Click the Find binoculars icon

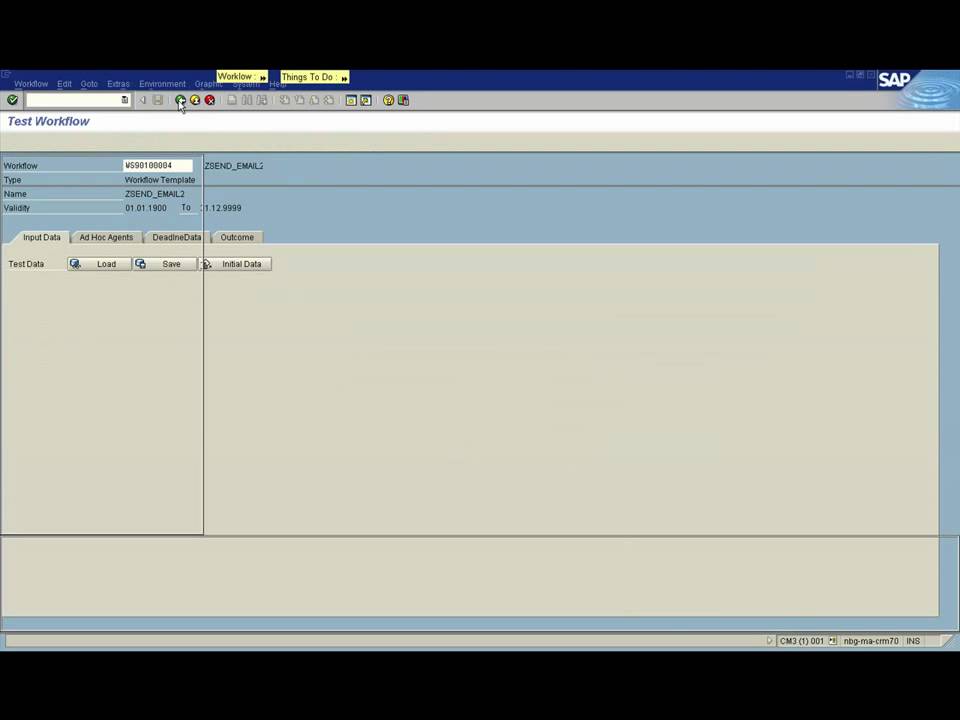[247, 100]
